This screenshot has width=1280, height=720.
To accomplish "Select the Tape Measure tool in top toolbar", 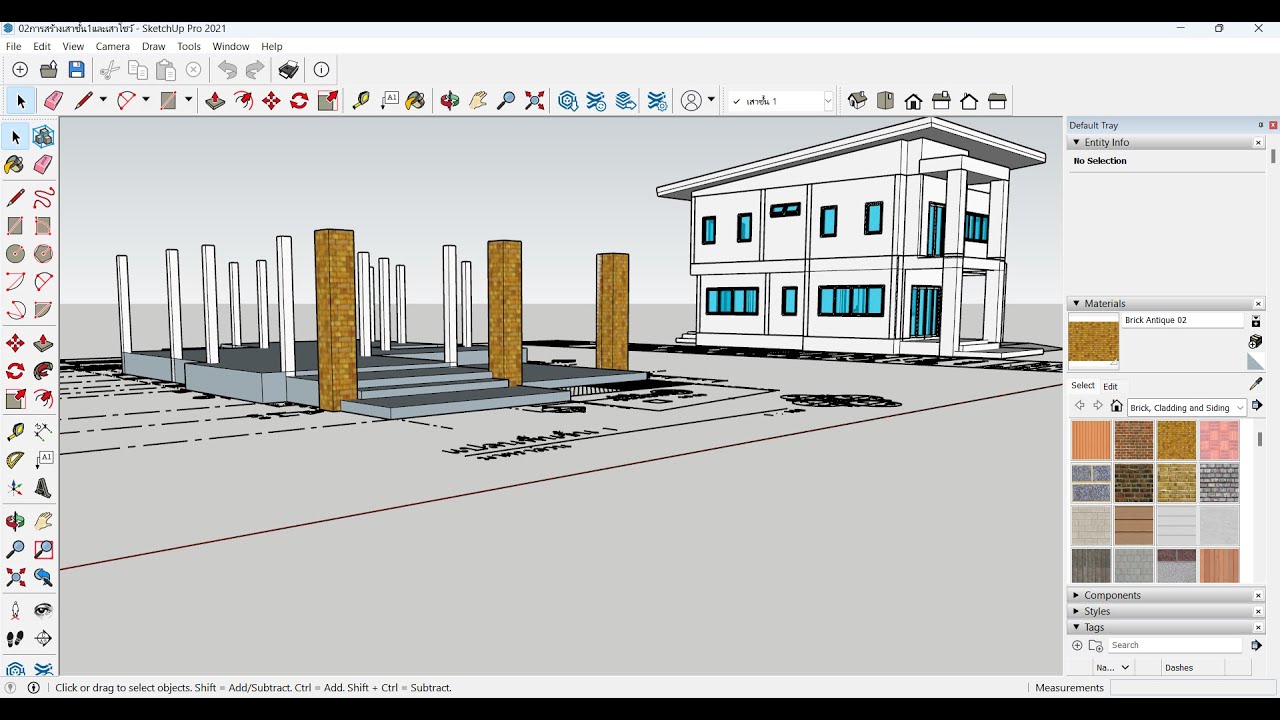I will click(x=361, y=101).
